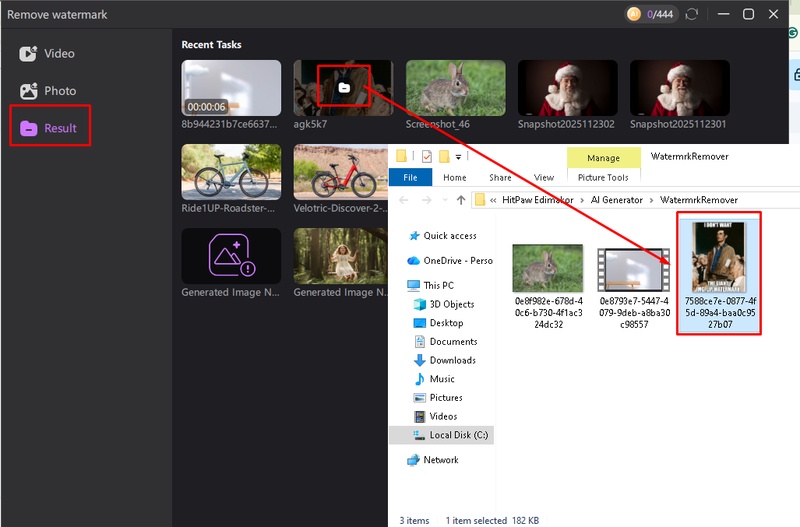Open recent locations dropdown in Explorer
This screenshot has height=527, width=800.
[445, 200]
